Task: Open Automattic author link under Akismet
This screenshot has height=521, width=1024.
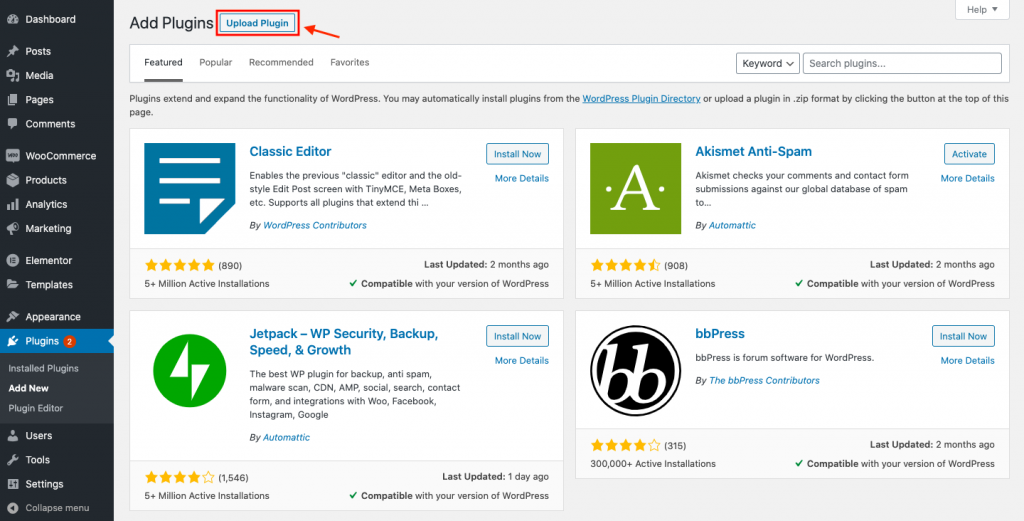Action: pos(732,225)
